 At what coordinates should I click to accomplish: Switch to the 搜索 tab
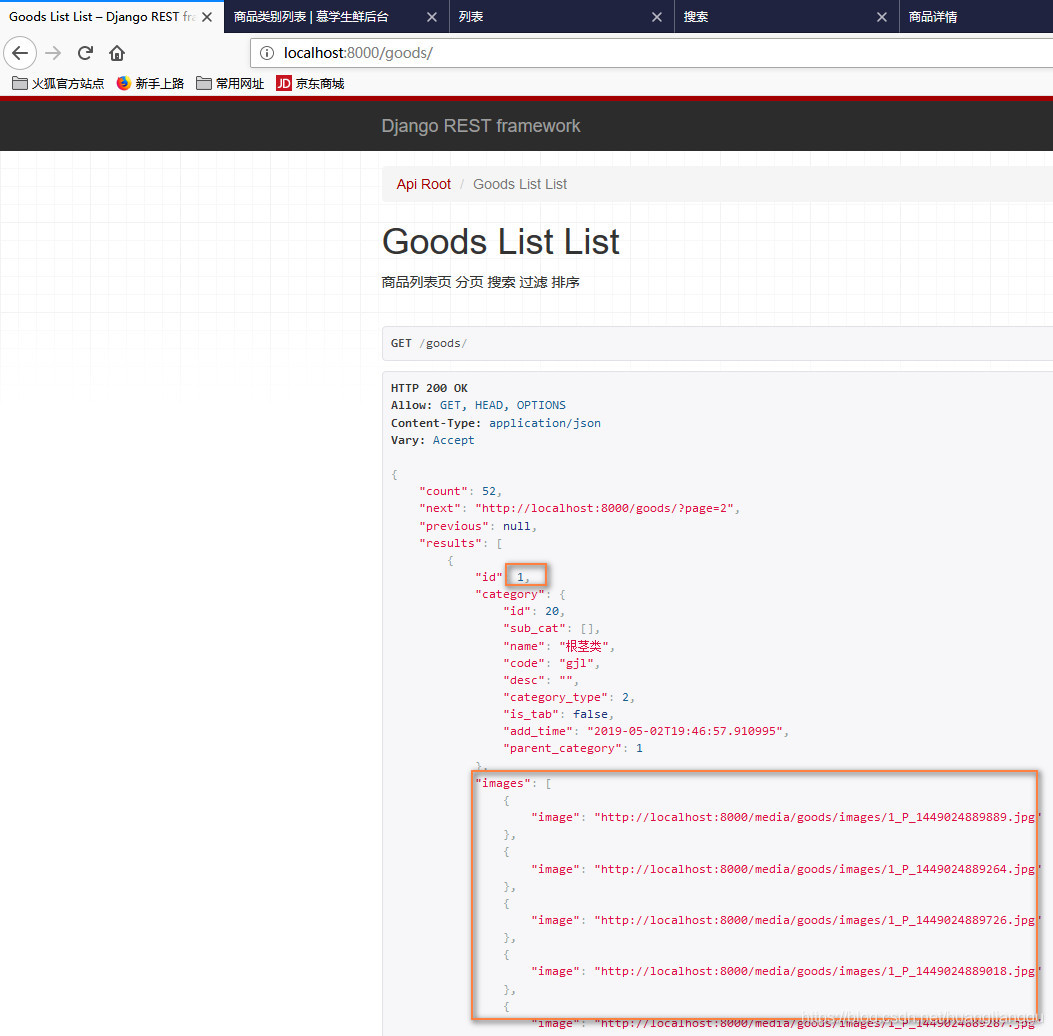(786, 17)
